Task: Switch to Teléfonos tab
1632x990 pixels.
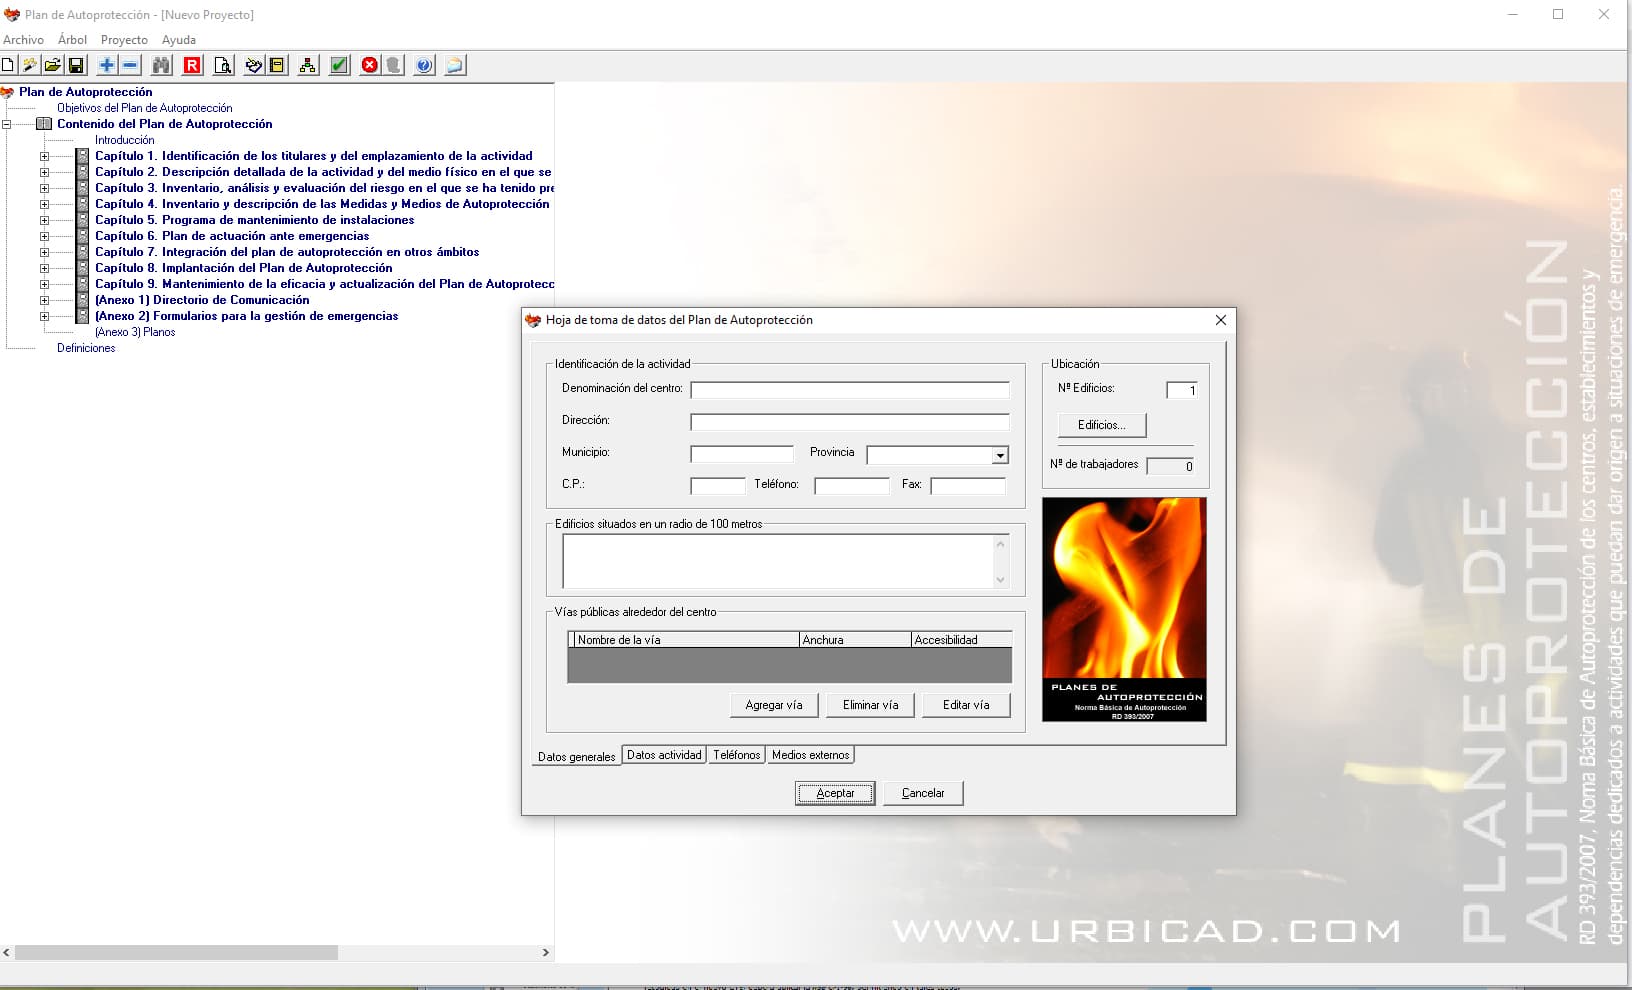Action: pos(737,755)
